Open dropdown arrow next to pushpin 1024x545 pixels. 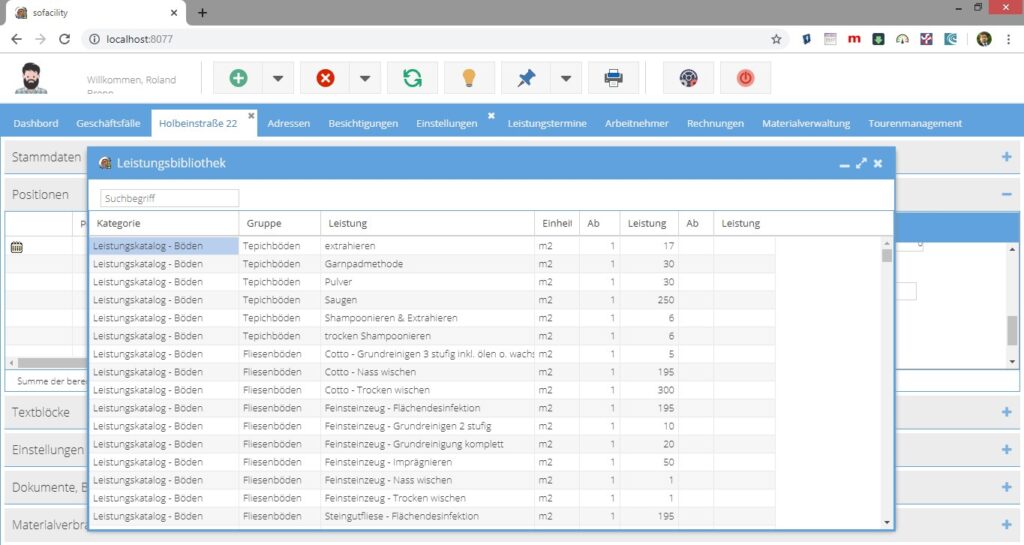tap(566, 78)
